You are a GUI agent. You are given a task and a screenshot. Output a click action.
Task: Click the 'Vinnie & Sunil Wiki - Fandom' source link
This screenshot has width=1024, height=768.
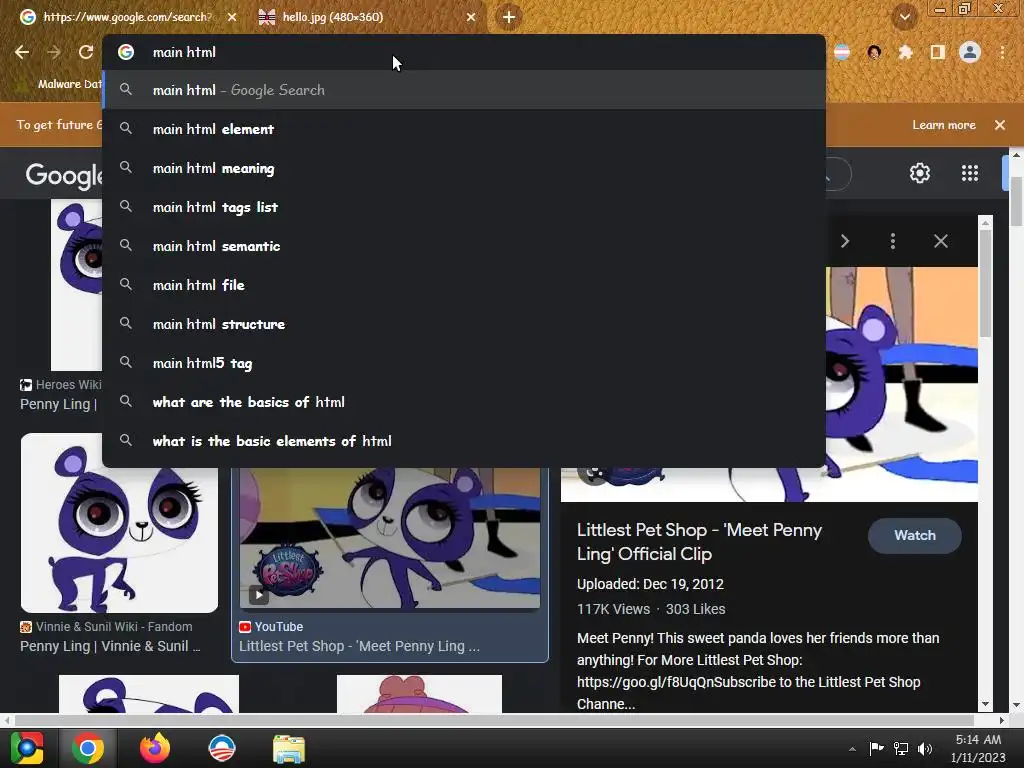pyautogui.click(x=106, y=627)
